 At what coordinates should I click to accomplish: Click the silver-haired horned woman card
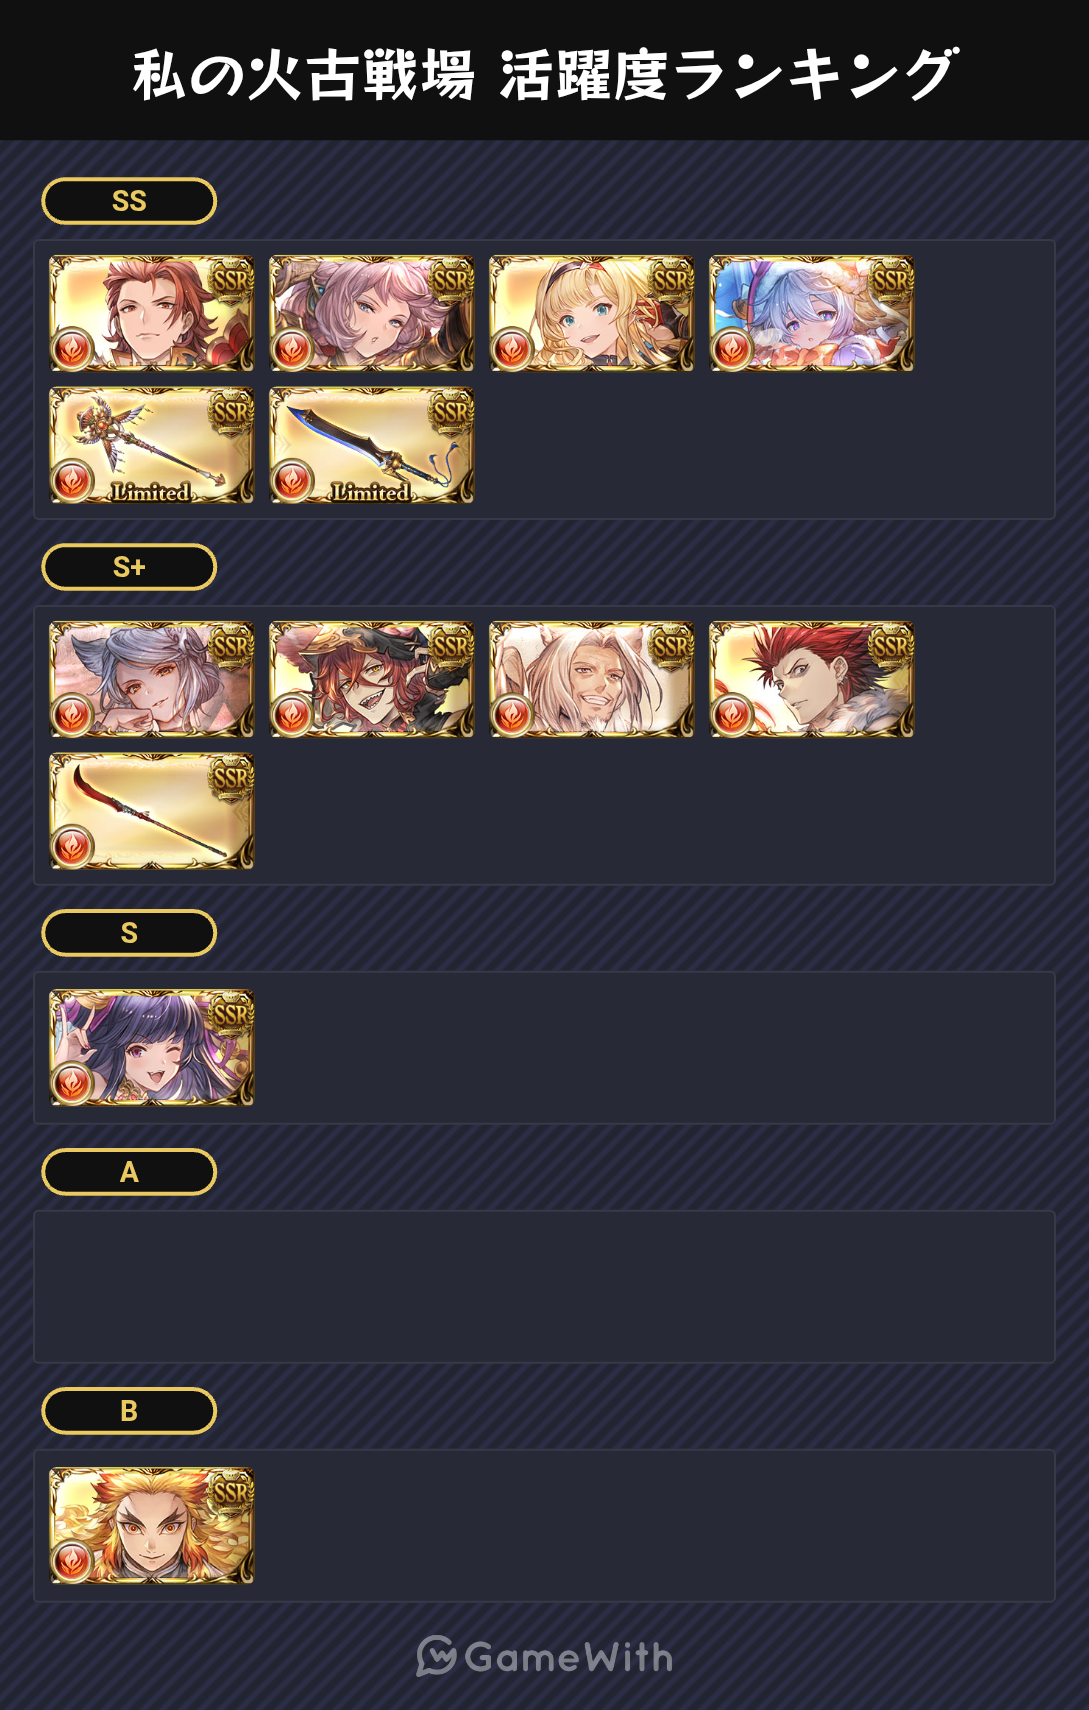point(152,680)
